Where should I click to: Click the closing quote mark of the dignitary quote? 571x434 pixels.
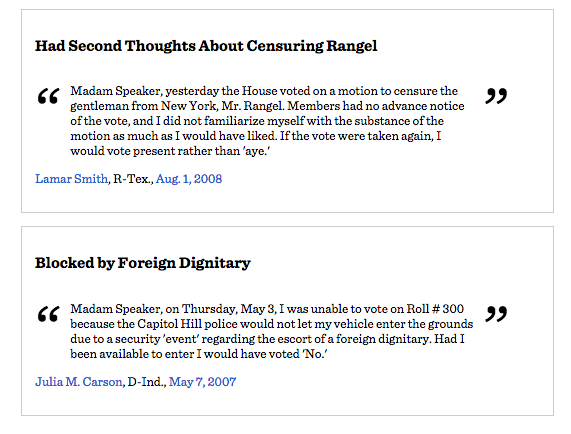coord(496,314)
